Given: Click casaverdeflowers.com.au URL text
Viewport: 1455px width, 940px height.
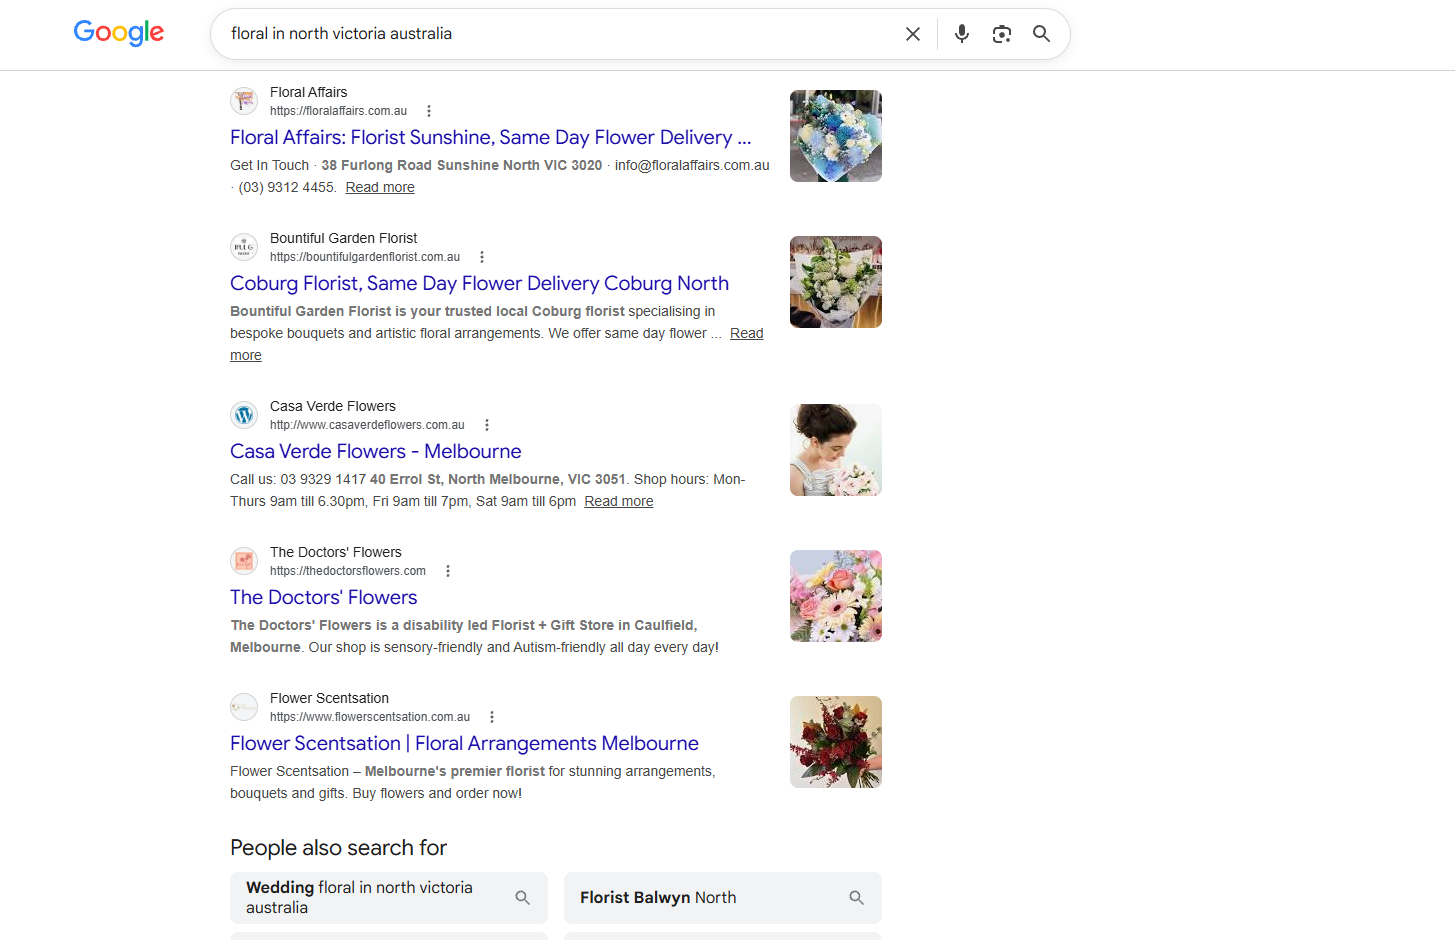Looking at the screenshot, I should (x=367, y=425).
